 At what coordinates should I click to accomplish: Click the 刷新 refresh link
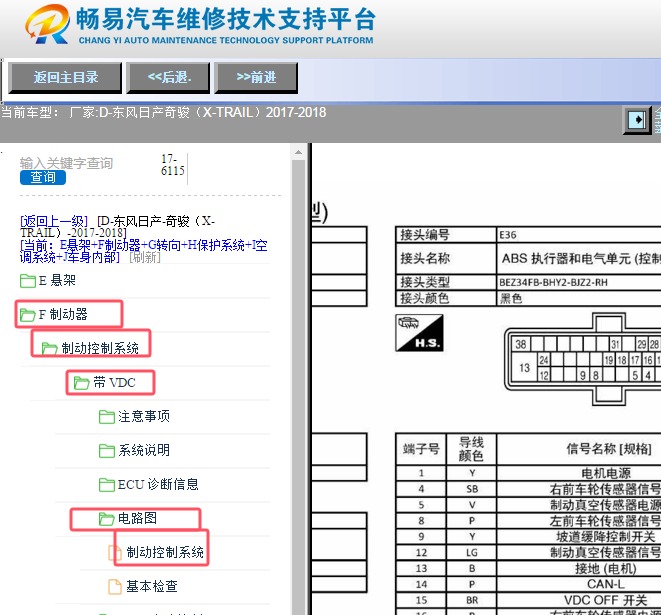(145, 257)
